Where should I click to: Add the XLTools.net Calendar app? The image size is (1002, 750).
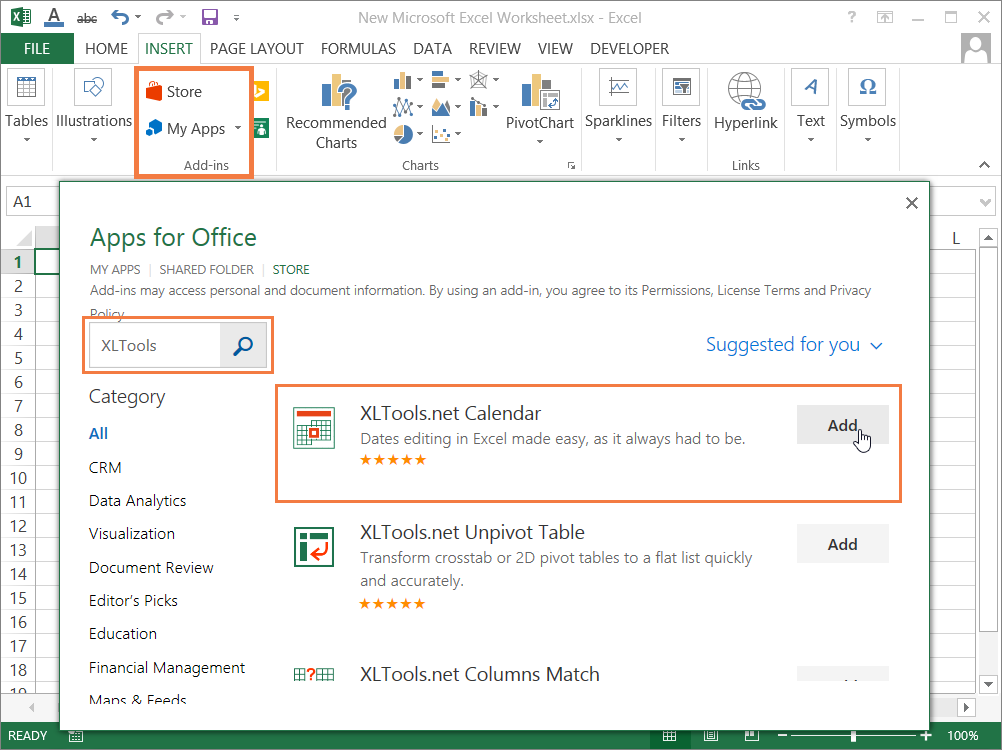coord(842,425)
